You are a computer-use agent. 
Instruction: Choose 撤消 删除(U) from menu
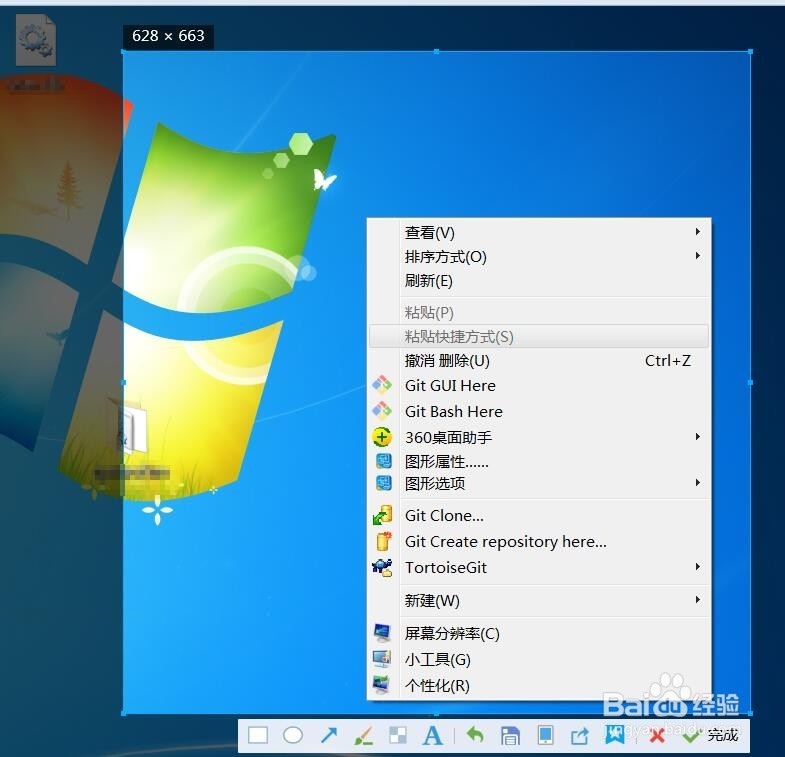click(x=539, y=360)
